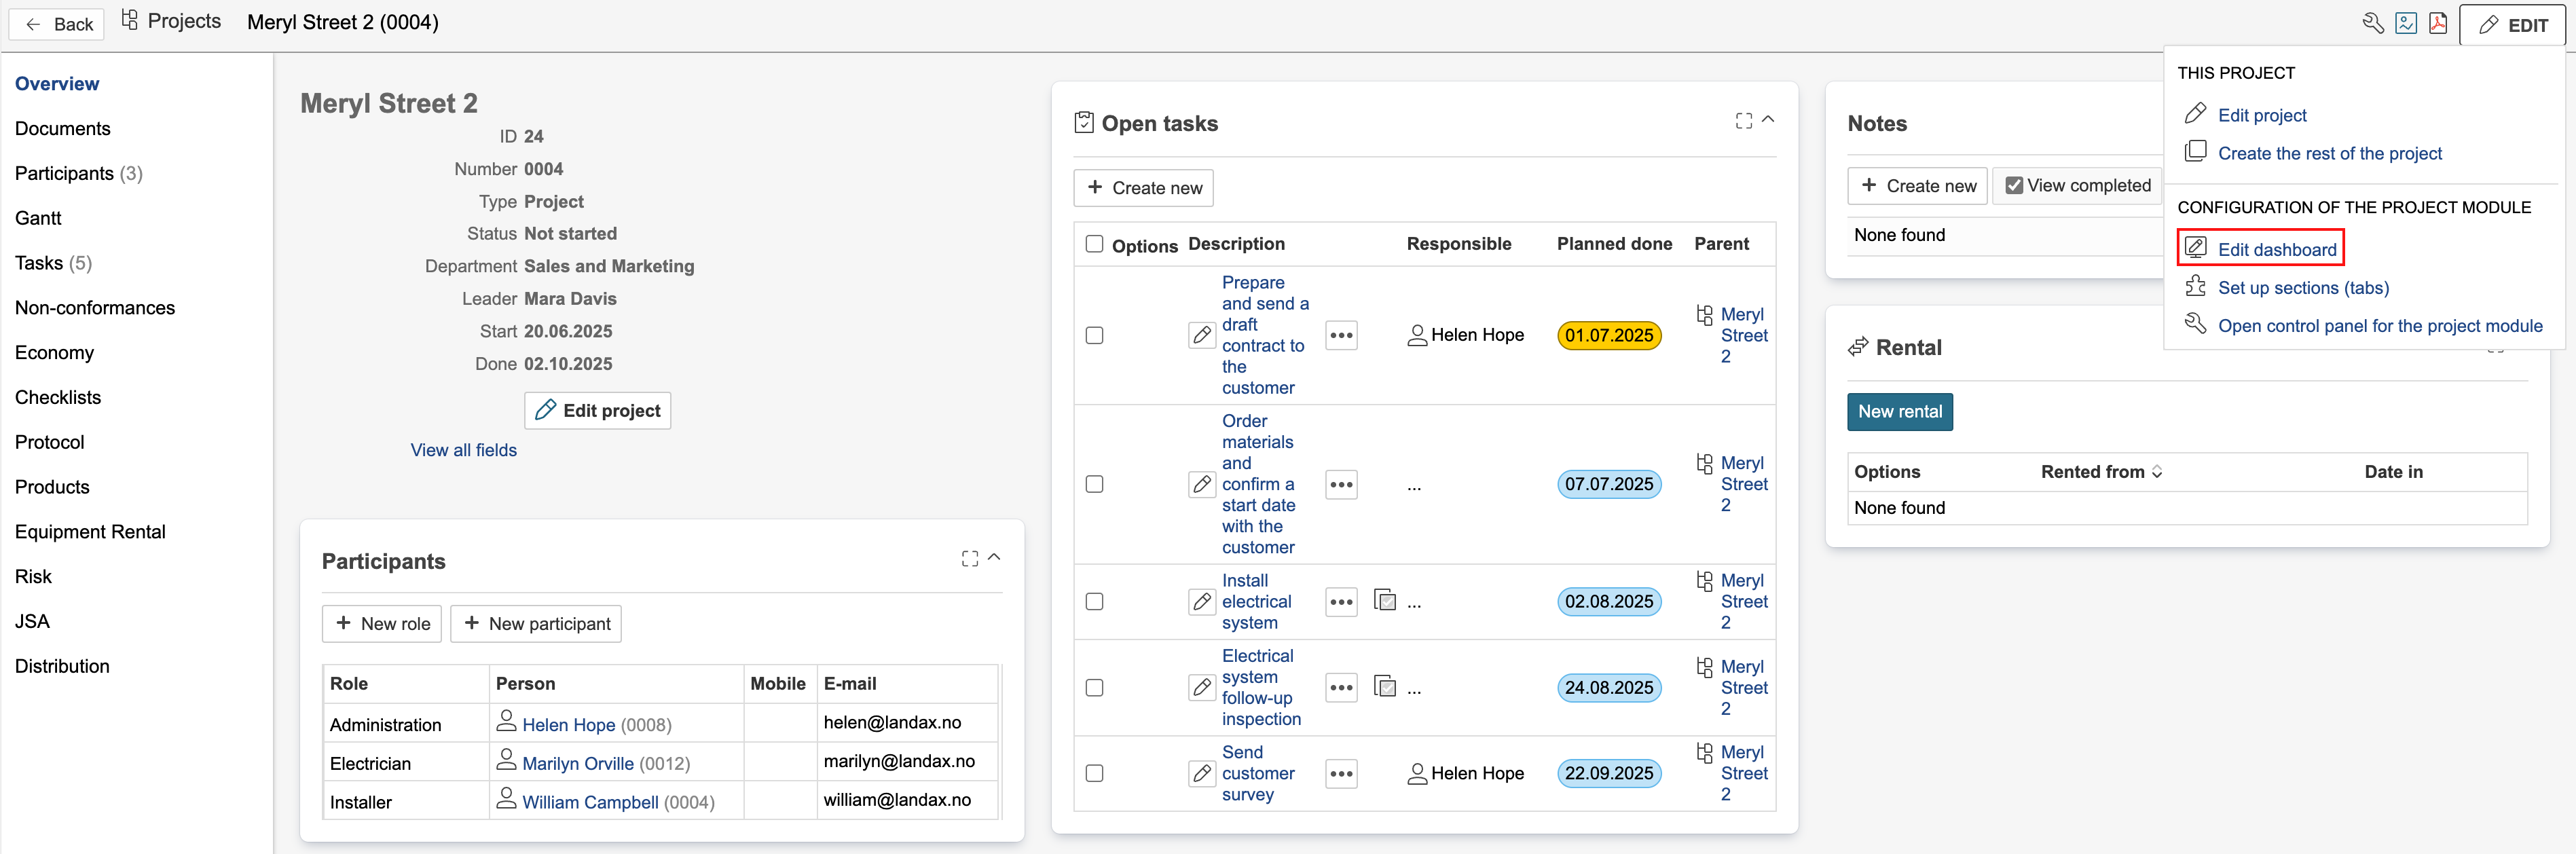
Task: Maximize the Participants panel with fullscreen icon
Action: pyautogui.click(x=969, y=559)
